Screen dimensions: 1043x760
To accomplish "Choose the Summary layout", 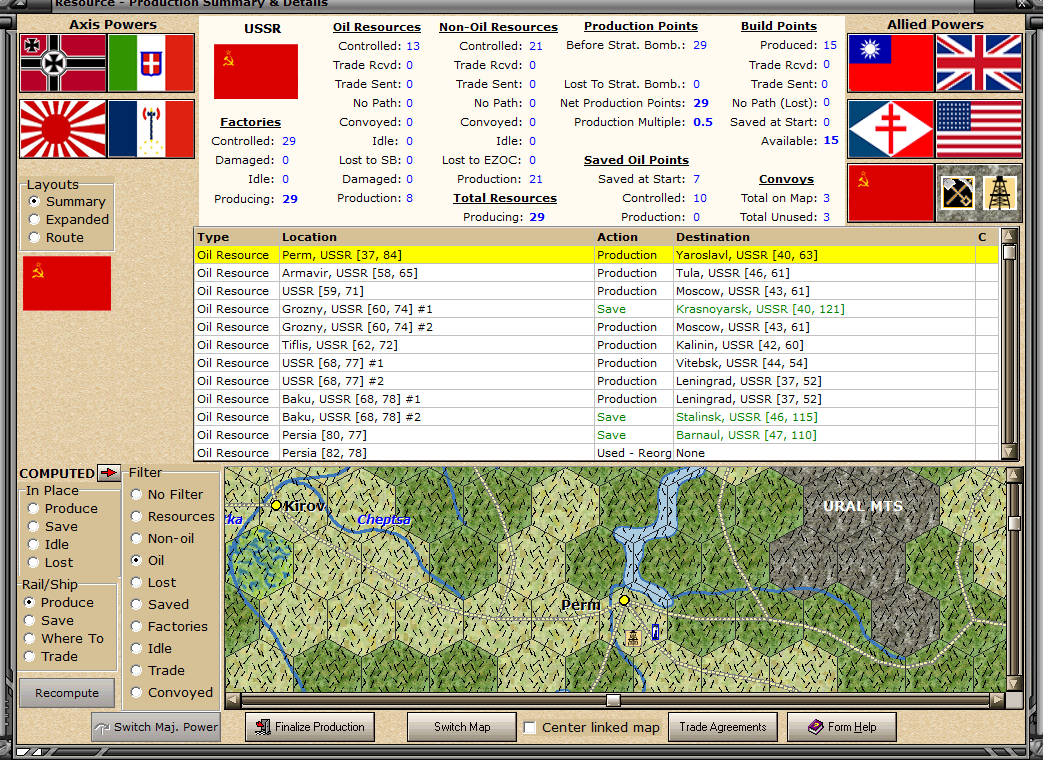I will click(x=67, y=201).
